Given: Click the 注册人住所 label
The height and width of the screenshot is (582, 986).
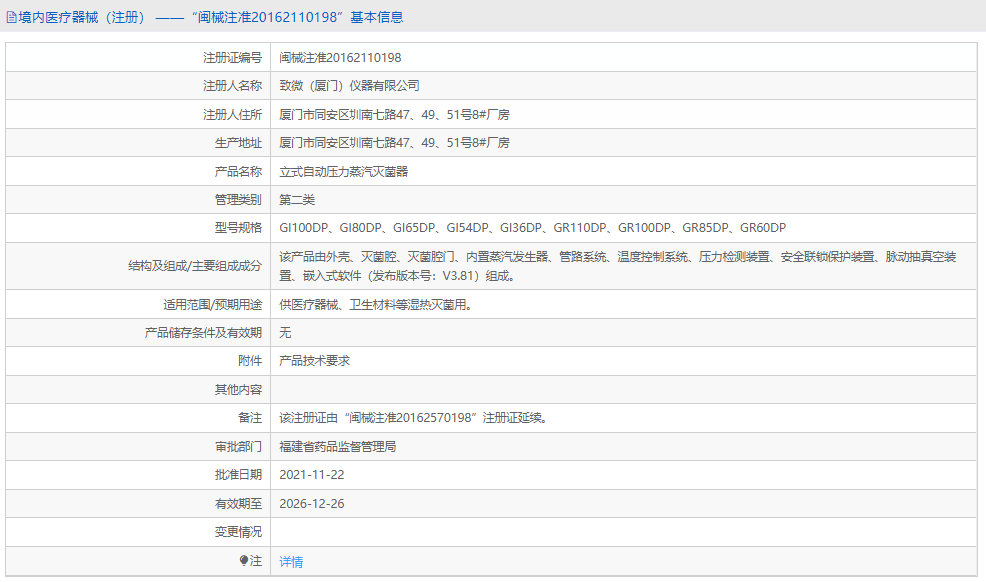Looking at the screenshot, I should tap(232, 115).
